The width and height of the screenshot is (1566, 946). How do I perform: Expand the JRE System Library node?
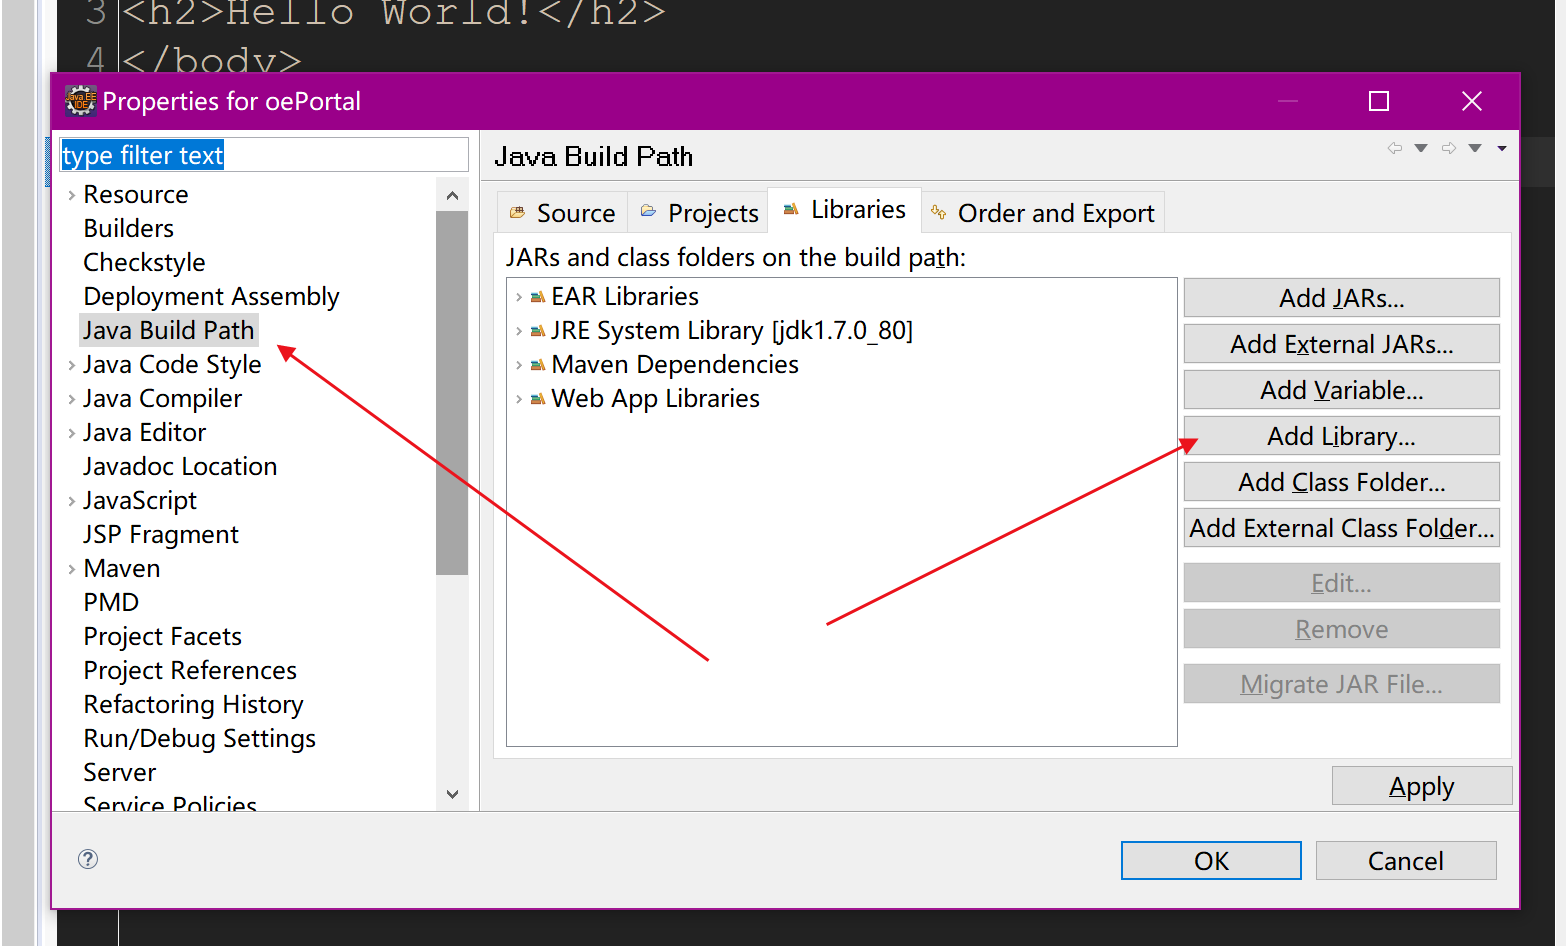pyautogui.click(x=519, y=331)
